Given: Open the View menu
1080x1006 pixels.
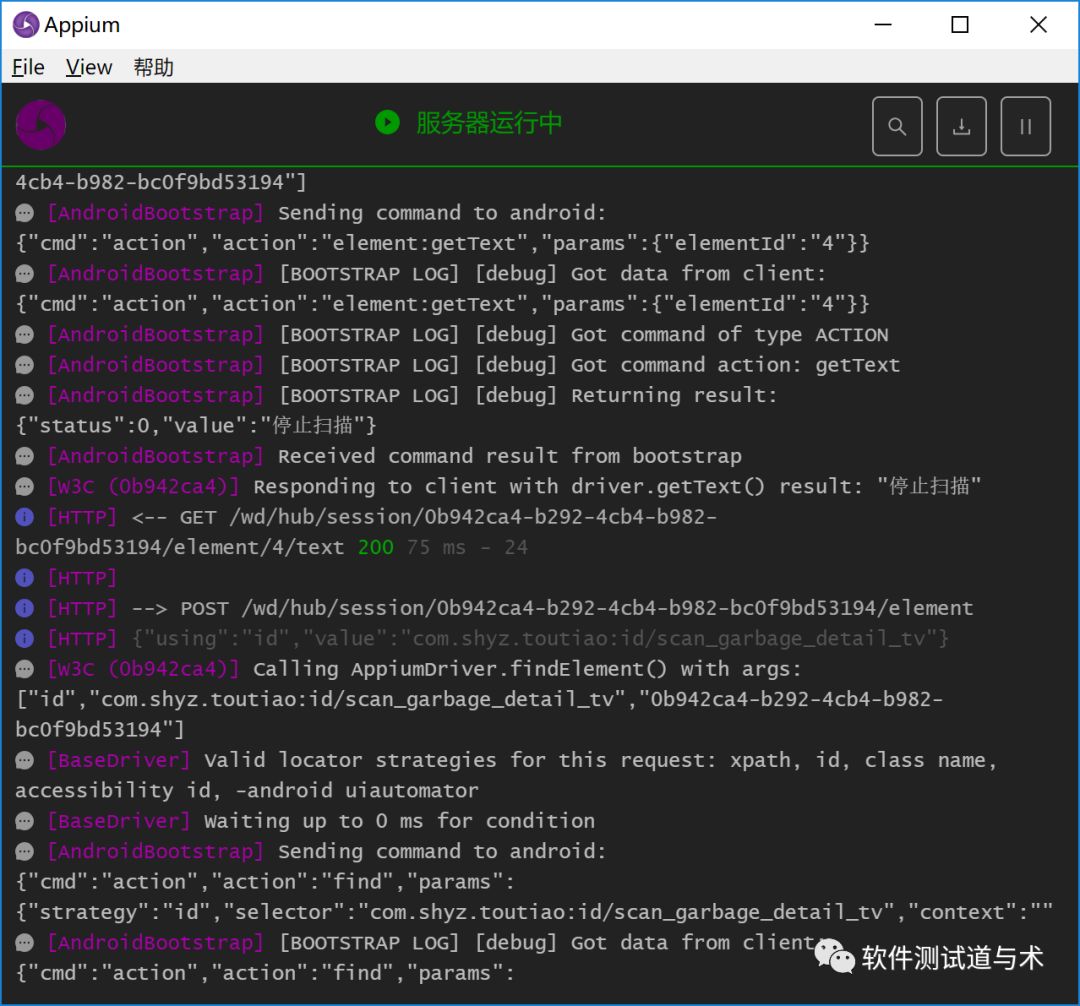Looking at the screenshot, I should tap(88, 67).
